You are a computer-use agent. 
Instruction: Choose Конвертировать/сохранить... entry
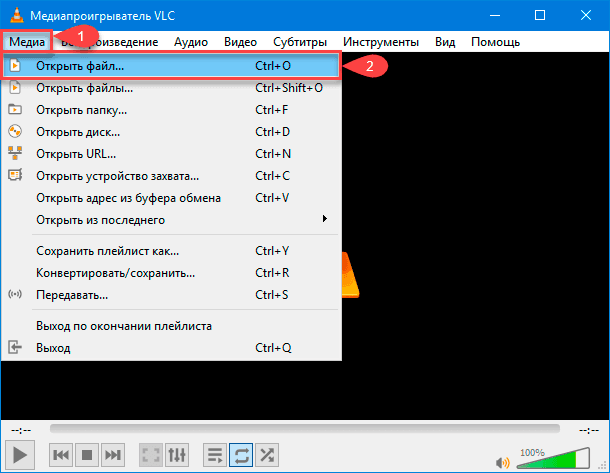(x=171, y=273)
